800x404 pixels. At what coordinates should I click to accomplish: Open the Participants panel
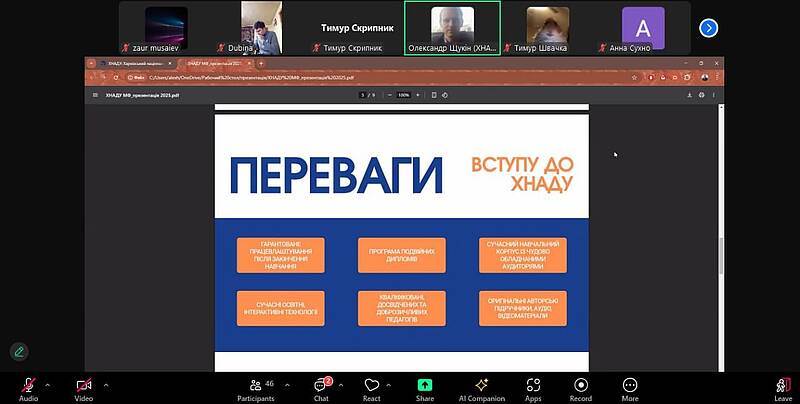click(x=256, y=390)
